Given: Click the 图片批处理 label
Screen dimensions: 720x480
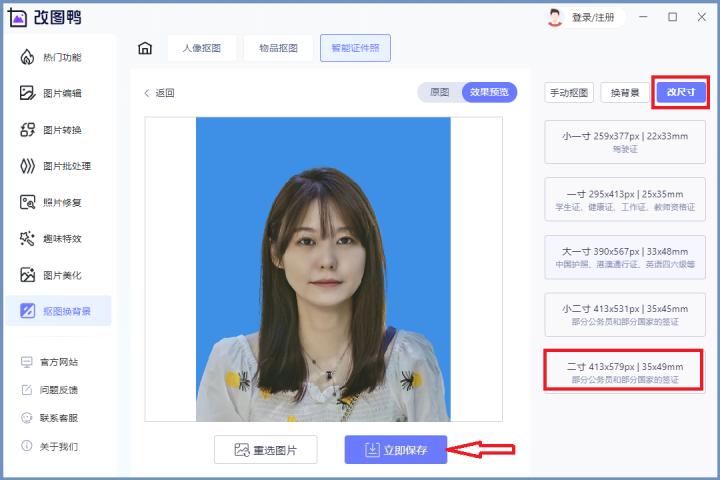Looking at the screenshot, I should click(67, 166).
